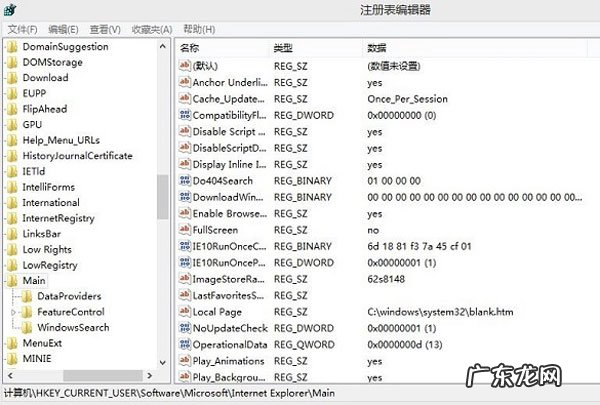Click the string icon of Local Page value
600x405 pixels.
tap(185, 312)
